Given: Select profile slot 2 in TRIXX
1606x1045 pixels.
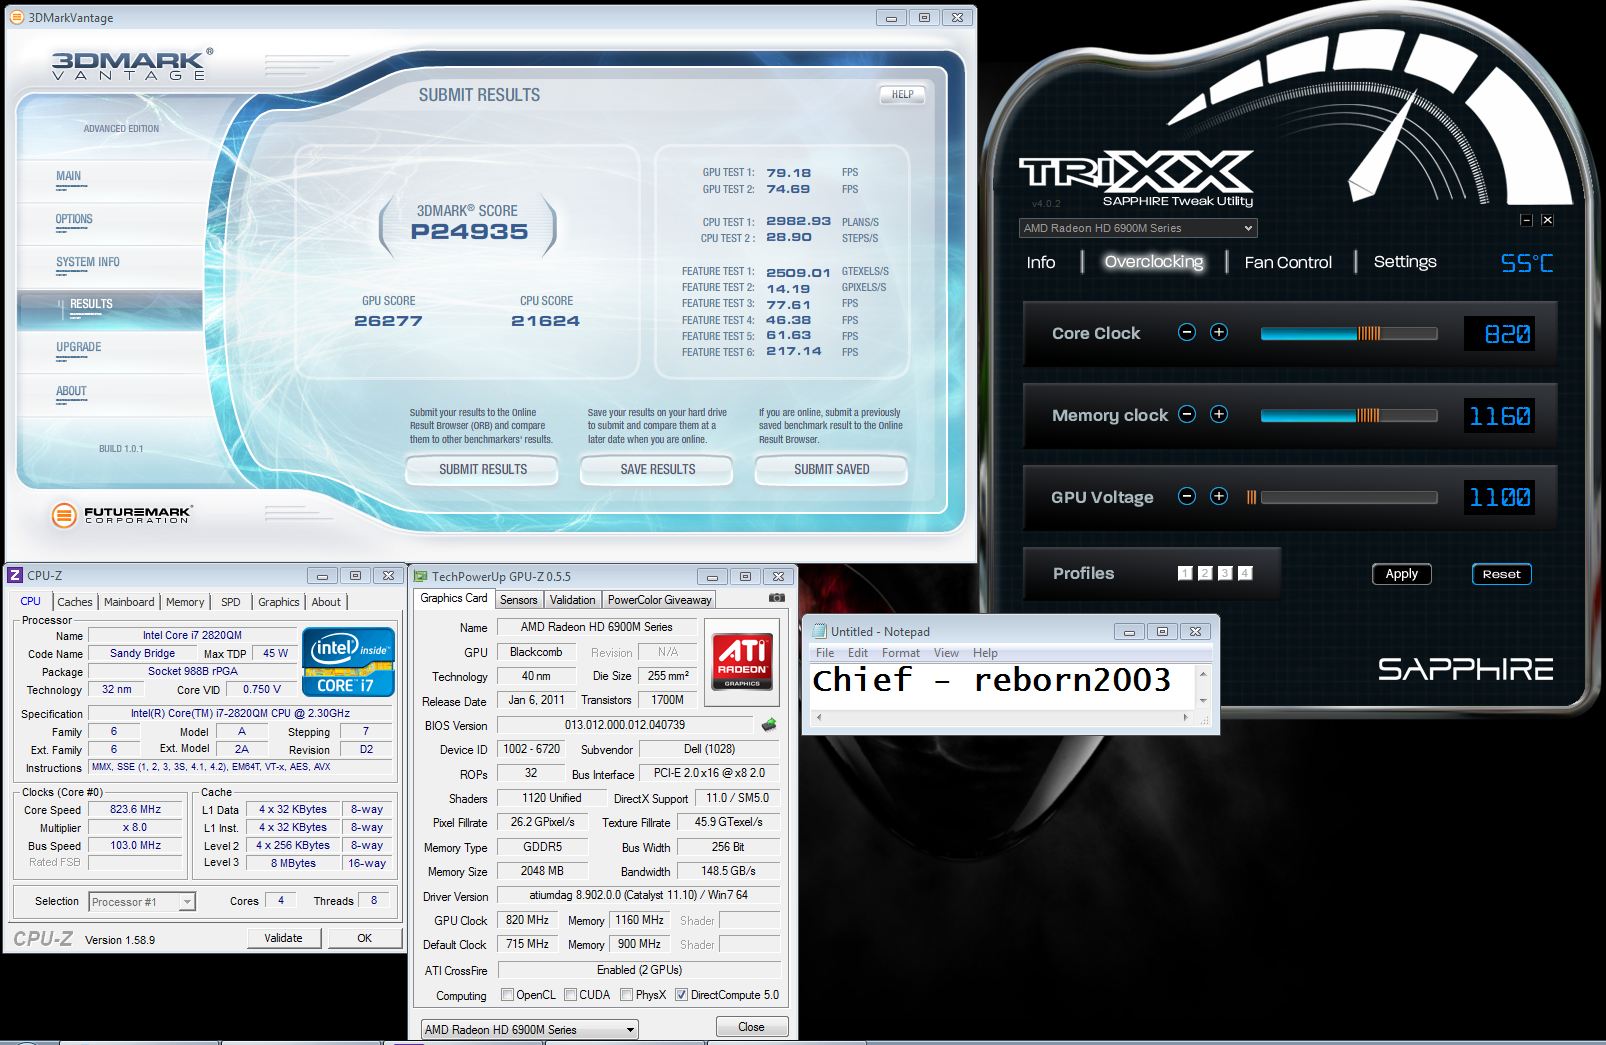Looking at the screenshot, I should (x=1205, y=573).
